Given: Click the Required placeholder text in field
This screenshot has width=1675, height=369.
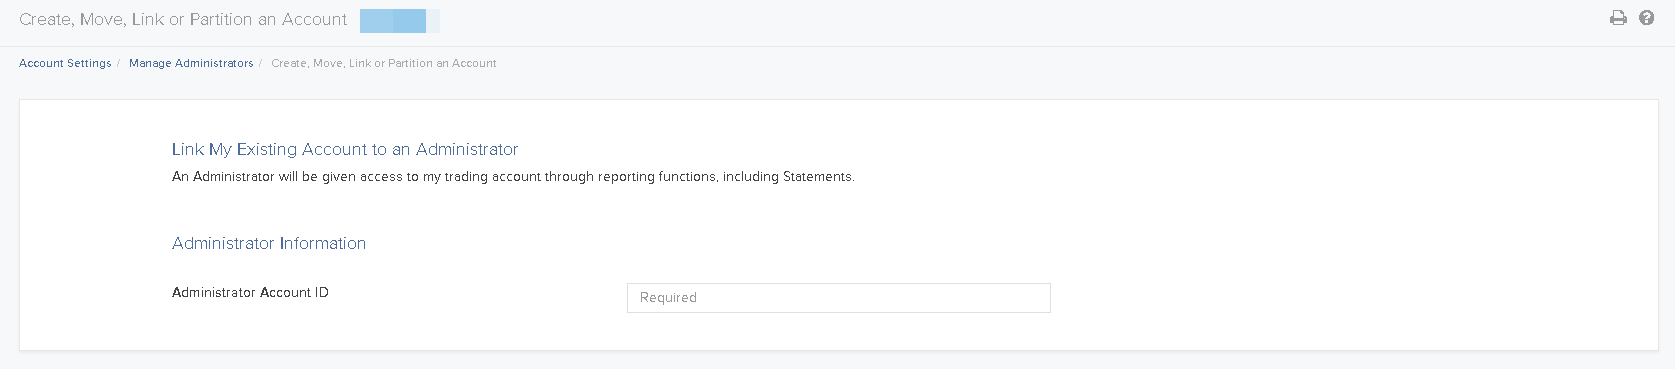Looking at the screenshot, I should 668,298.
